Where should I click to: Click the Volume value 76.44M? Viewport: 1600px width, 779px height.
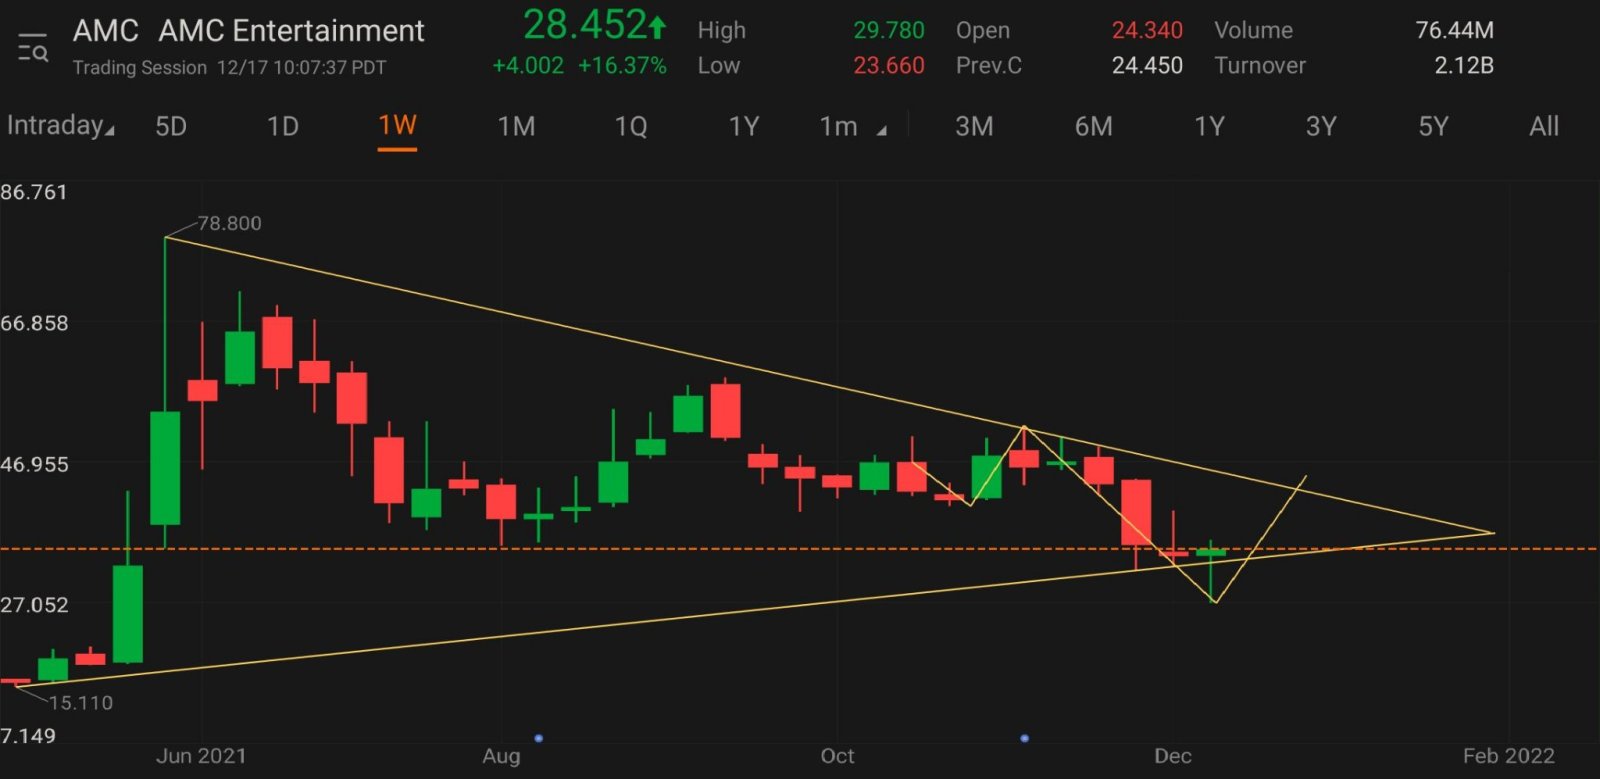(x=1454, y=31)
